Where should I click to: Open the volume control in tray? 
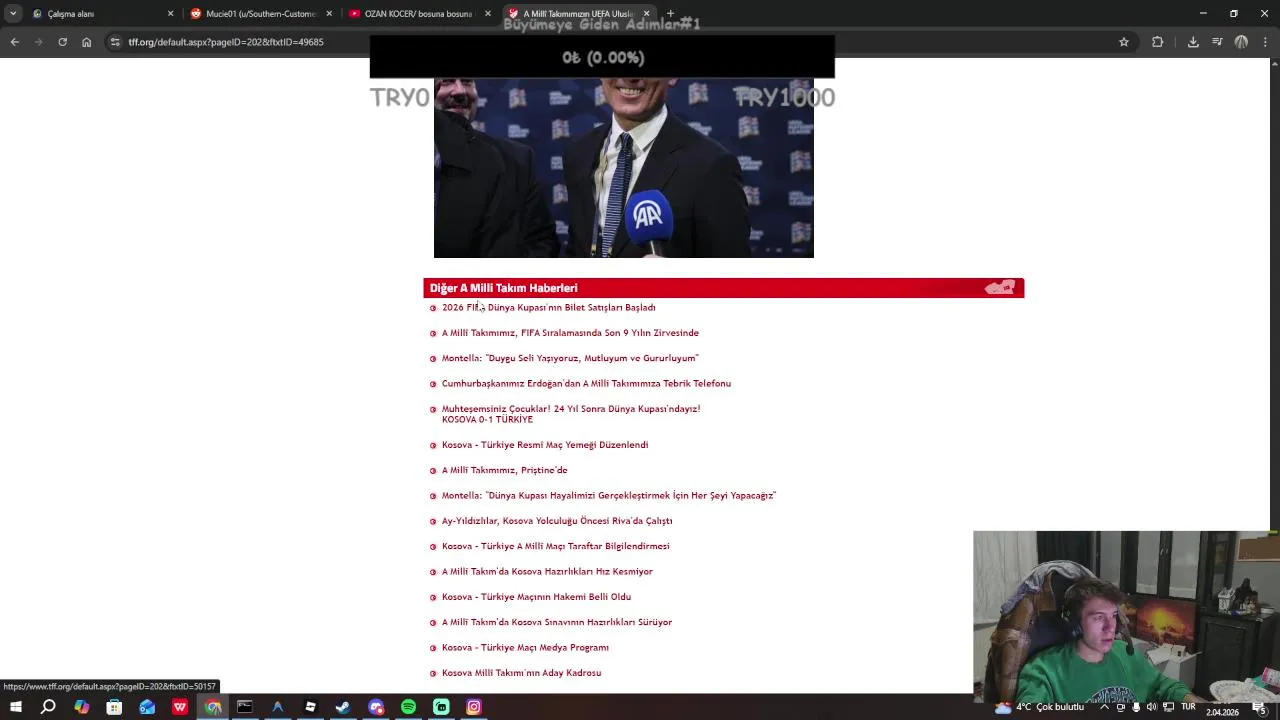tap(1151, 707)
